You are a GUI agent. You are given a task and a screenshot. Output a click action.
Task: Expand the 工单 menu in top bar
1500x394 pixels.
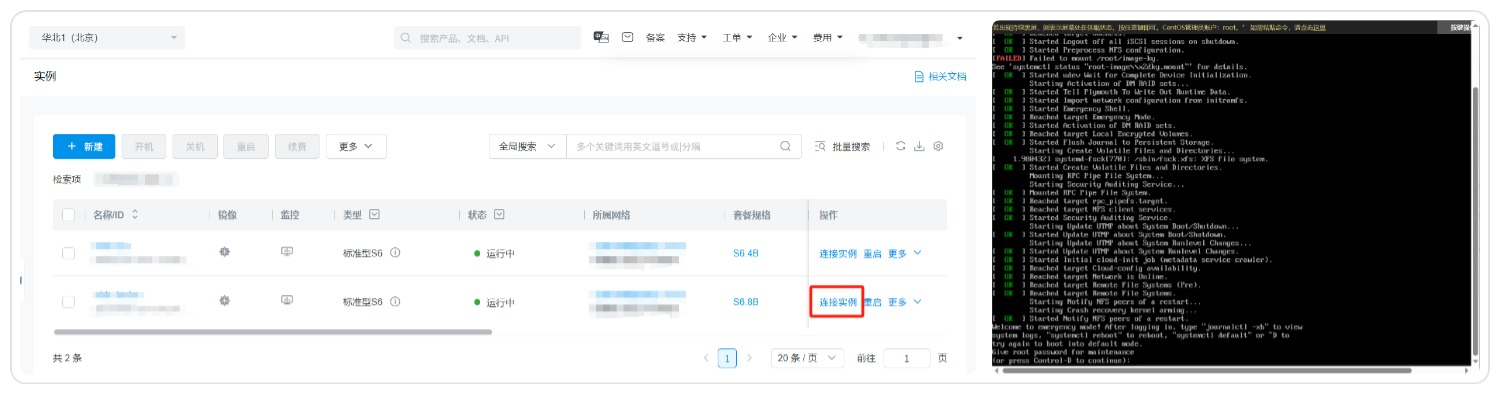(737, 37)
